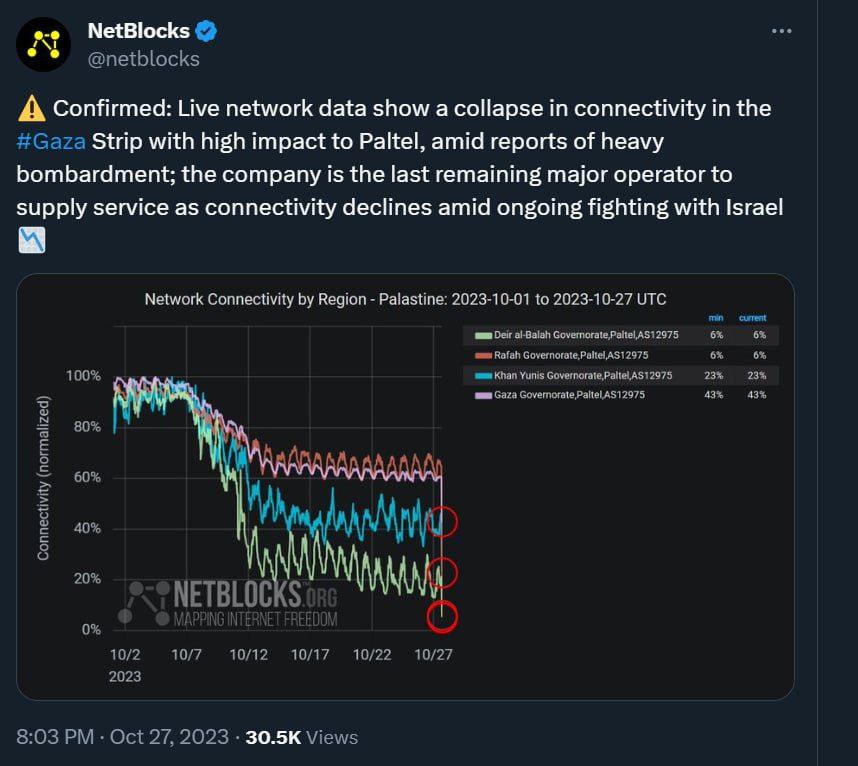Click the @netblocks handle
This screenshot has height=766, width=858.
click(143, 59)
